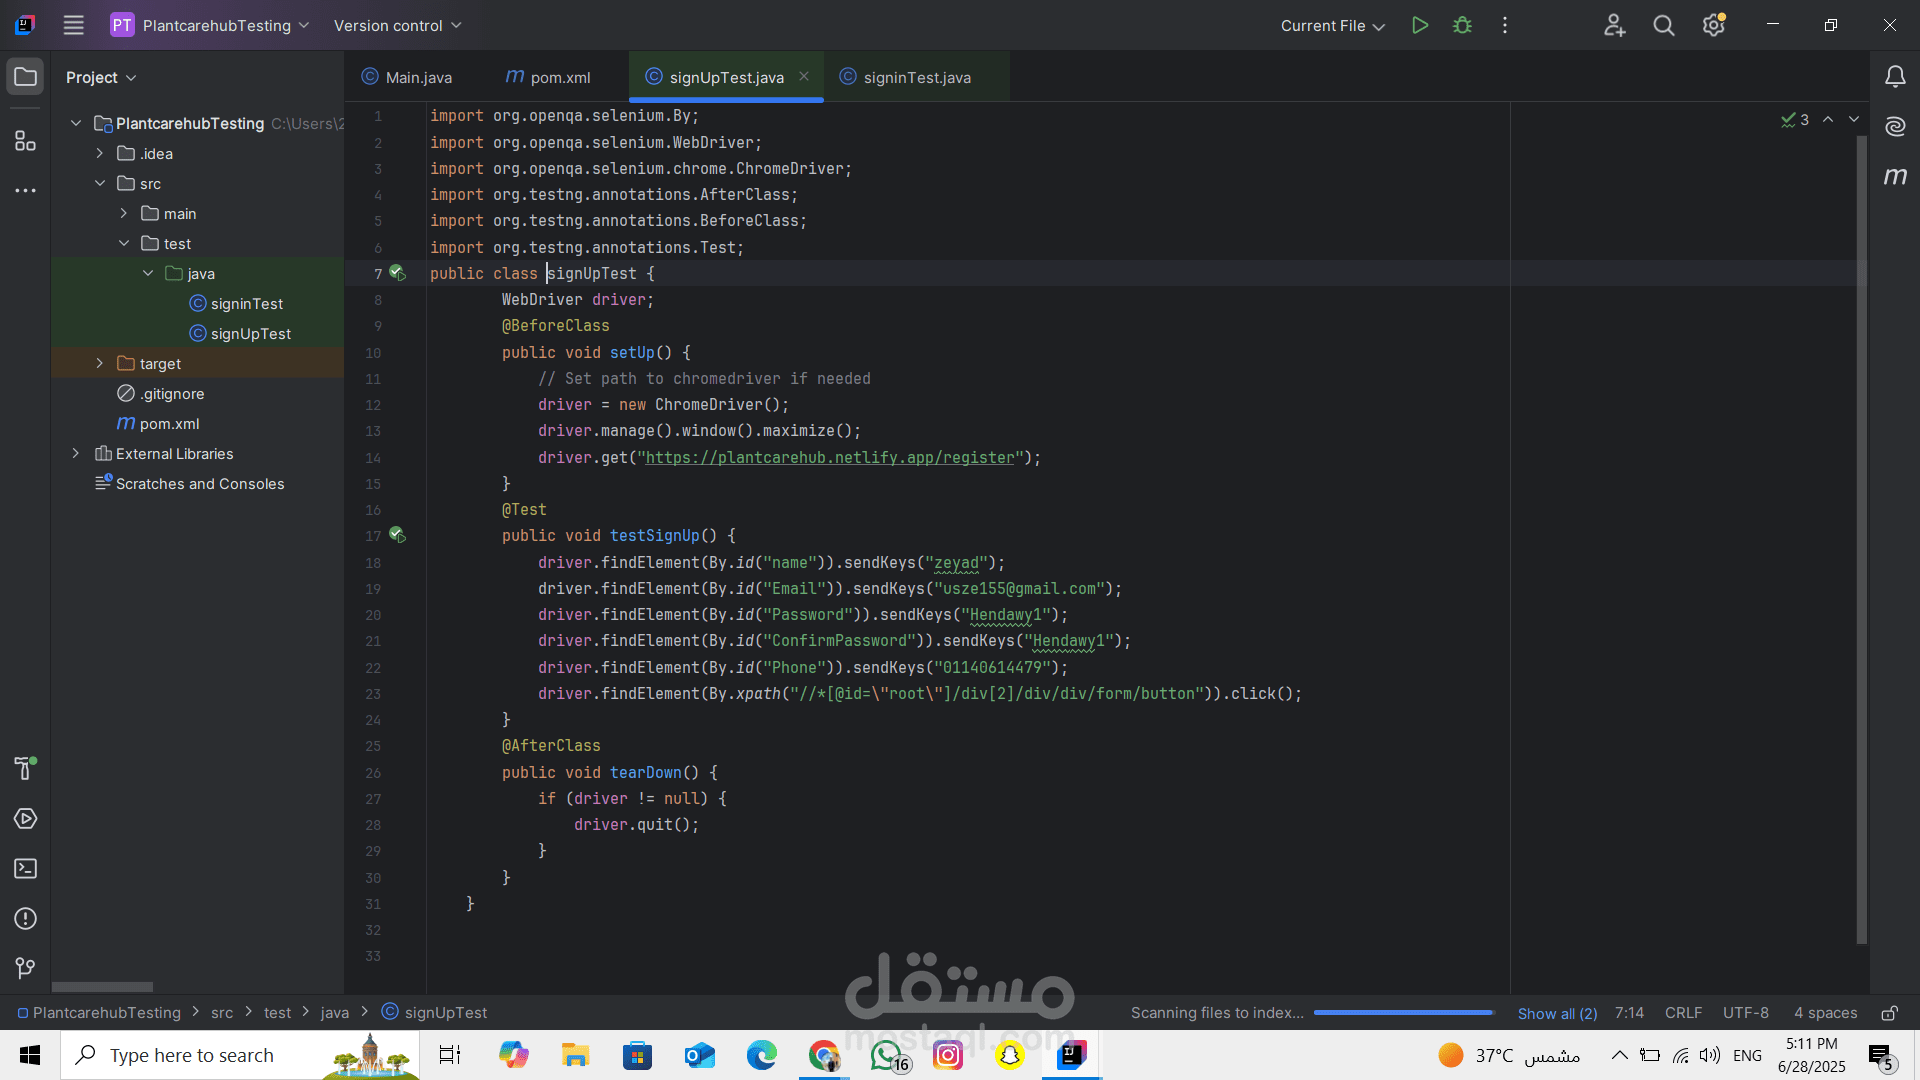Toggle the Project tool window folder icon

(x=25, y=77)
